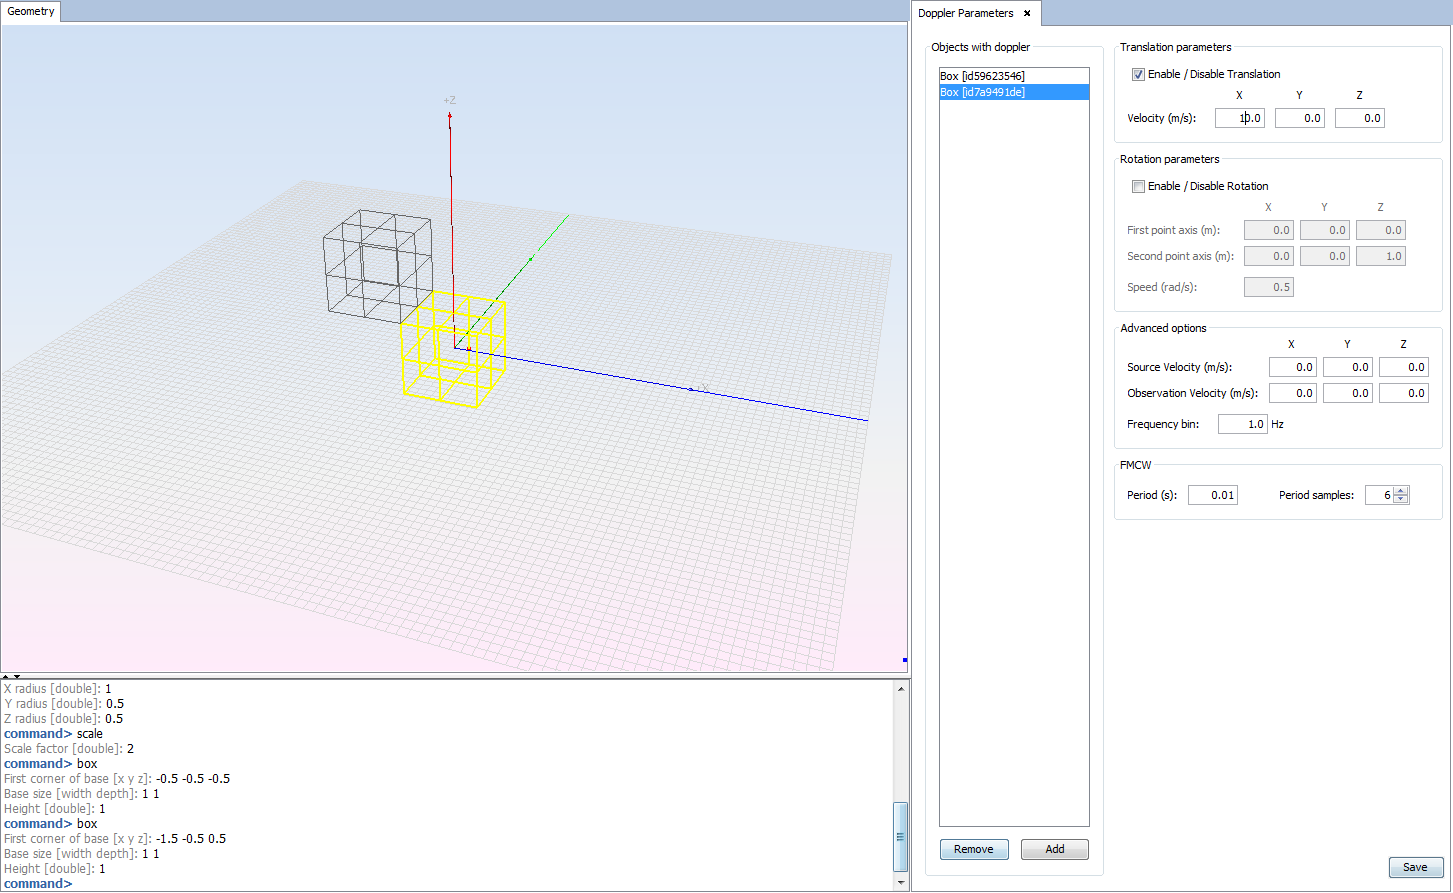Image resolution: width=1453 pixels, height=893 pixels.
Task: Switch to the Geometry tab
Action: (x=31, y=12)
